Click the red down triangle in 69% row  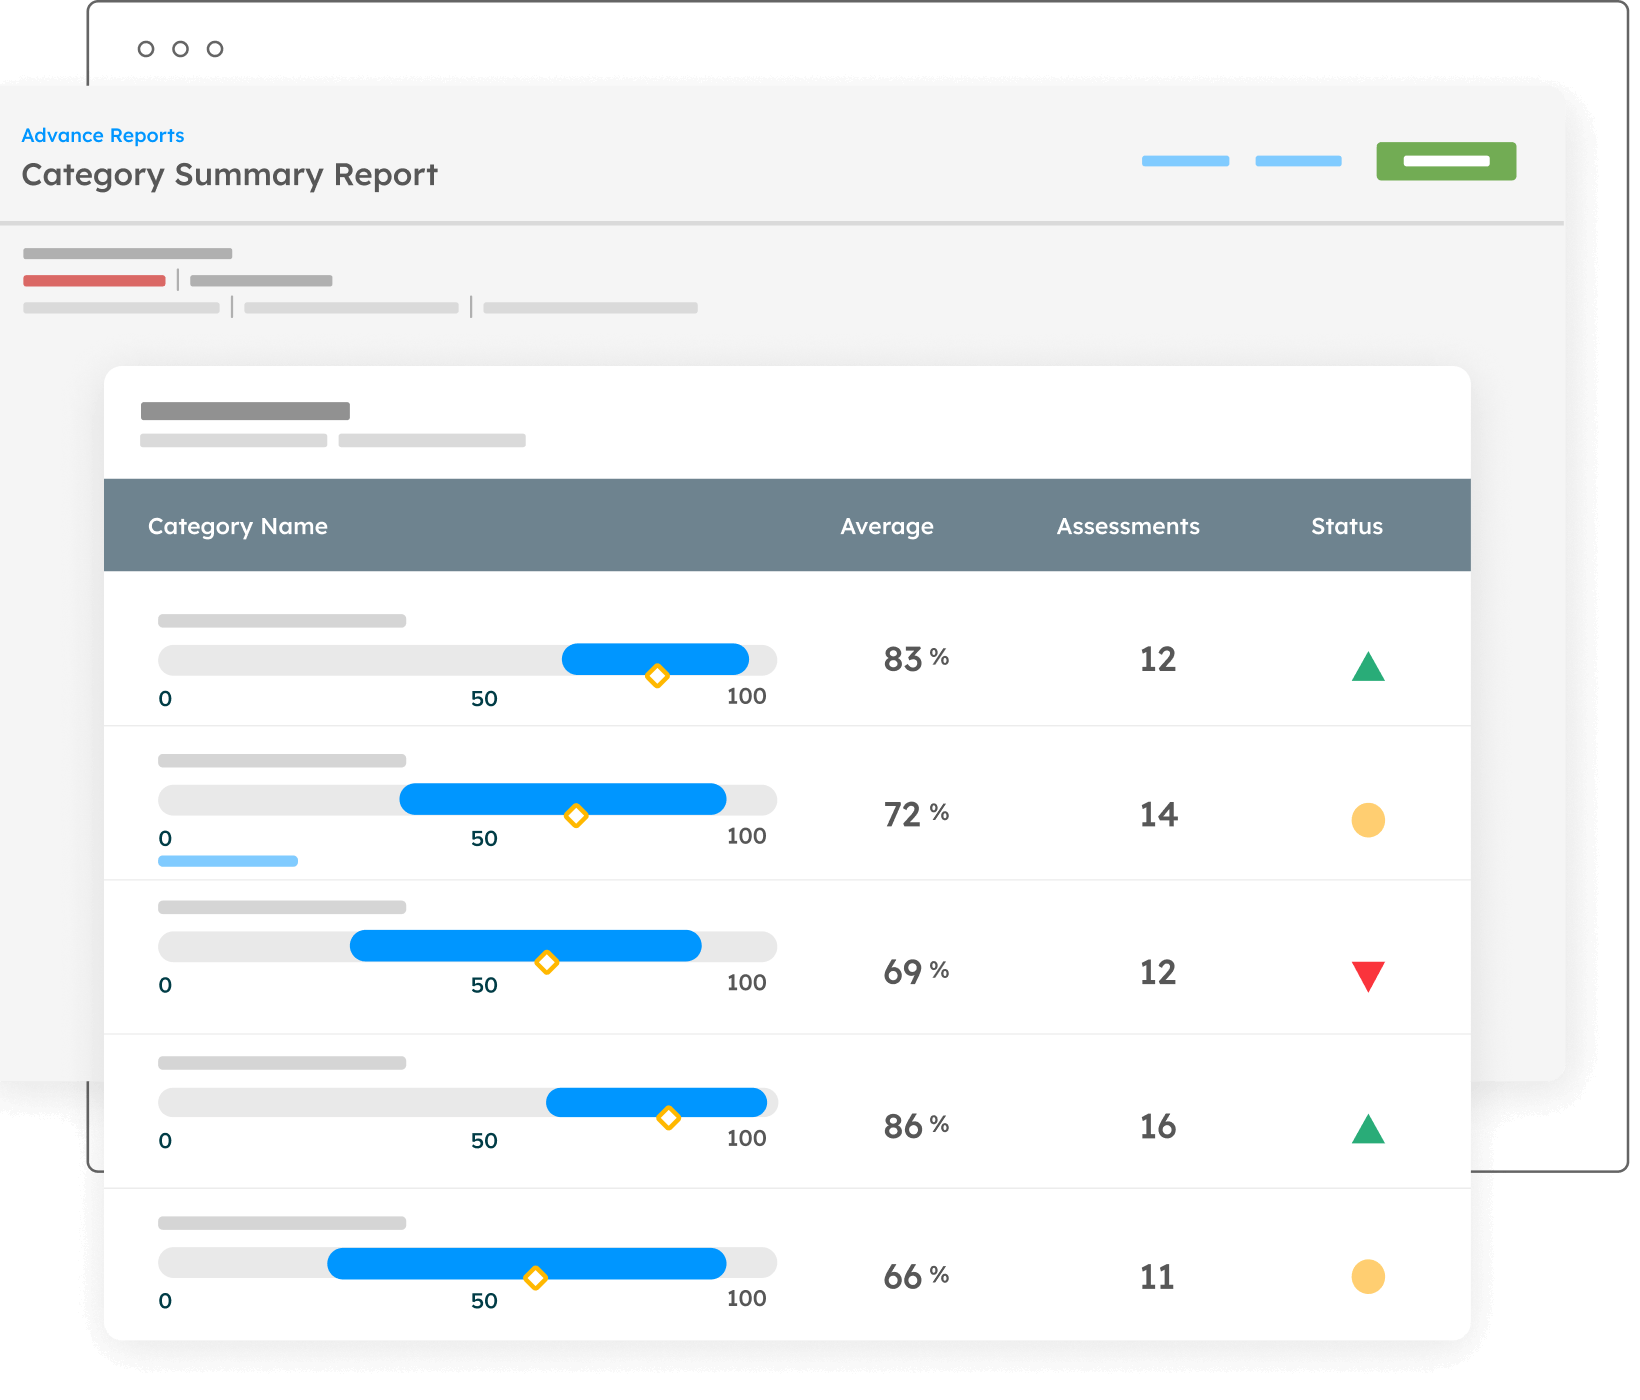[x=1367, y=975]
